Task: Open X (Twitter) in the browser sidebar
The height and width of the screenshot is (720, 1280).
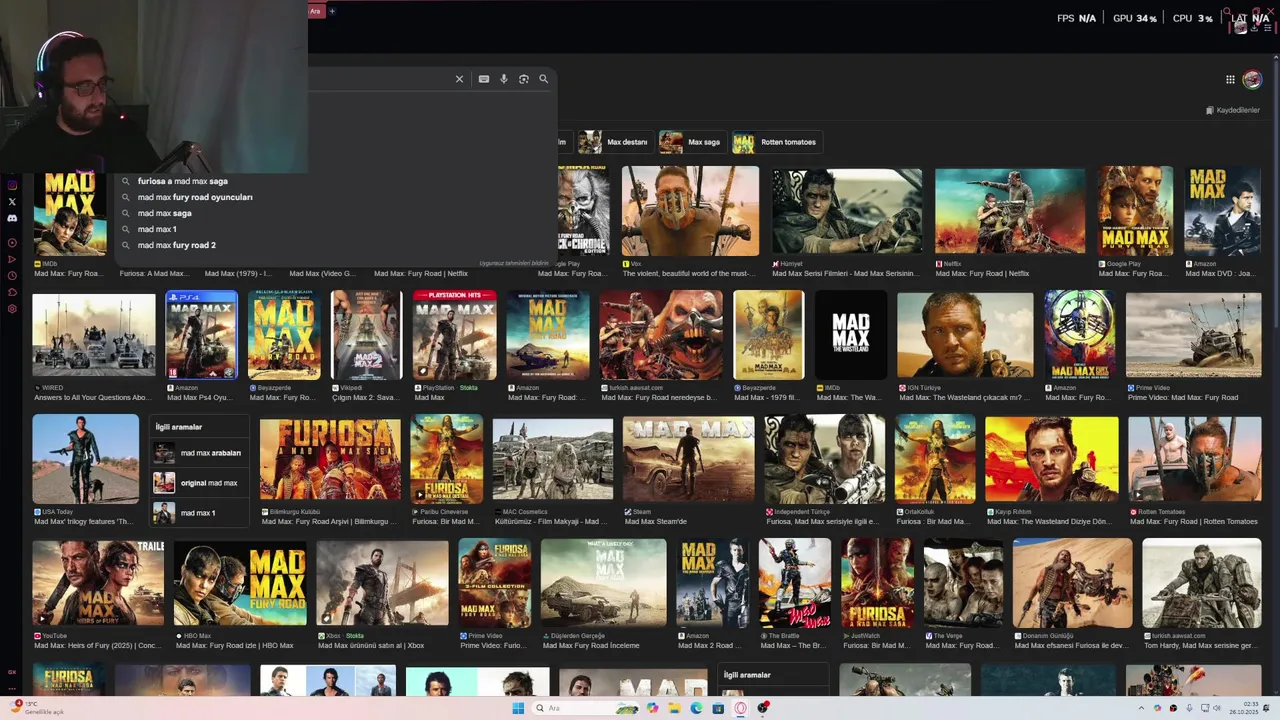Action: click(x=12, y=202)
